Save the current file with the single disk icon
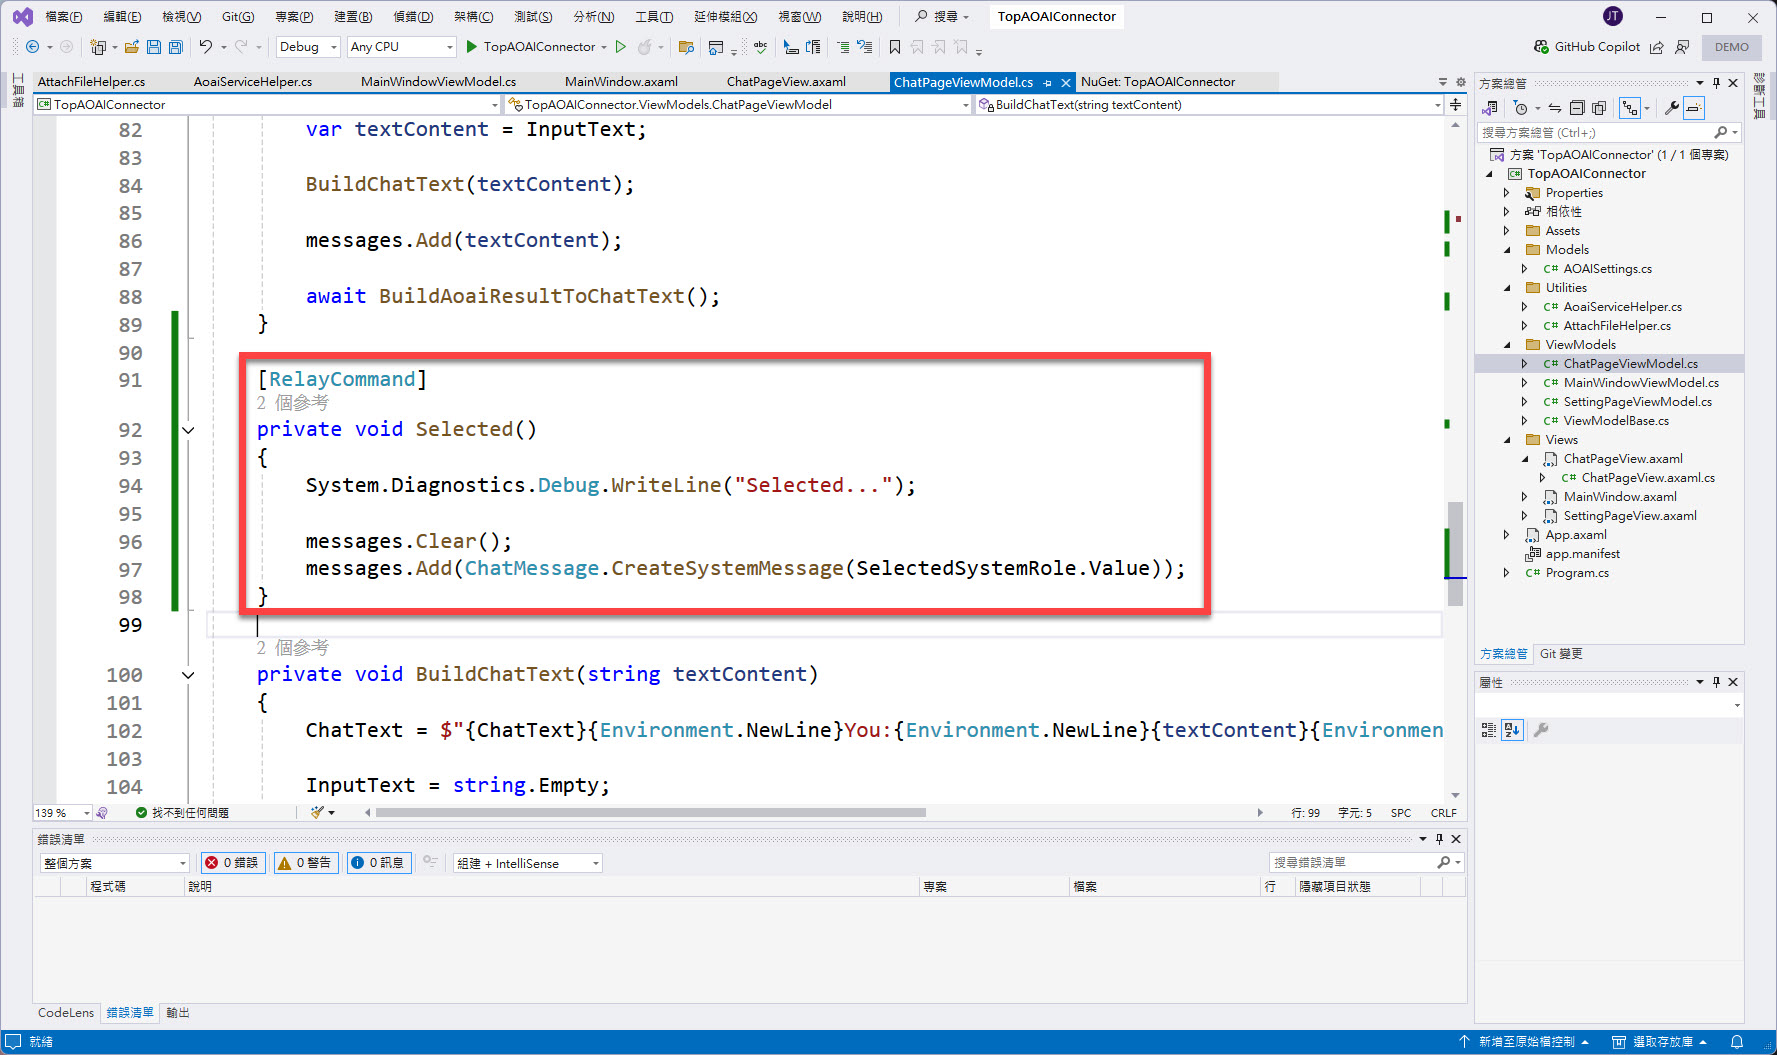The width and height of the screenshot is (1777, 1055). 153,47
